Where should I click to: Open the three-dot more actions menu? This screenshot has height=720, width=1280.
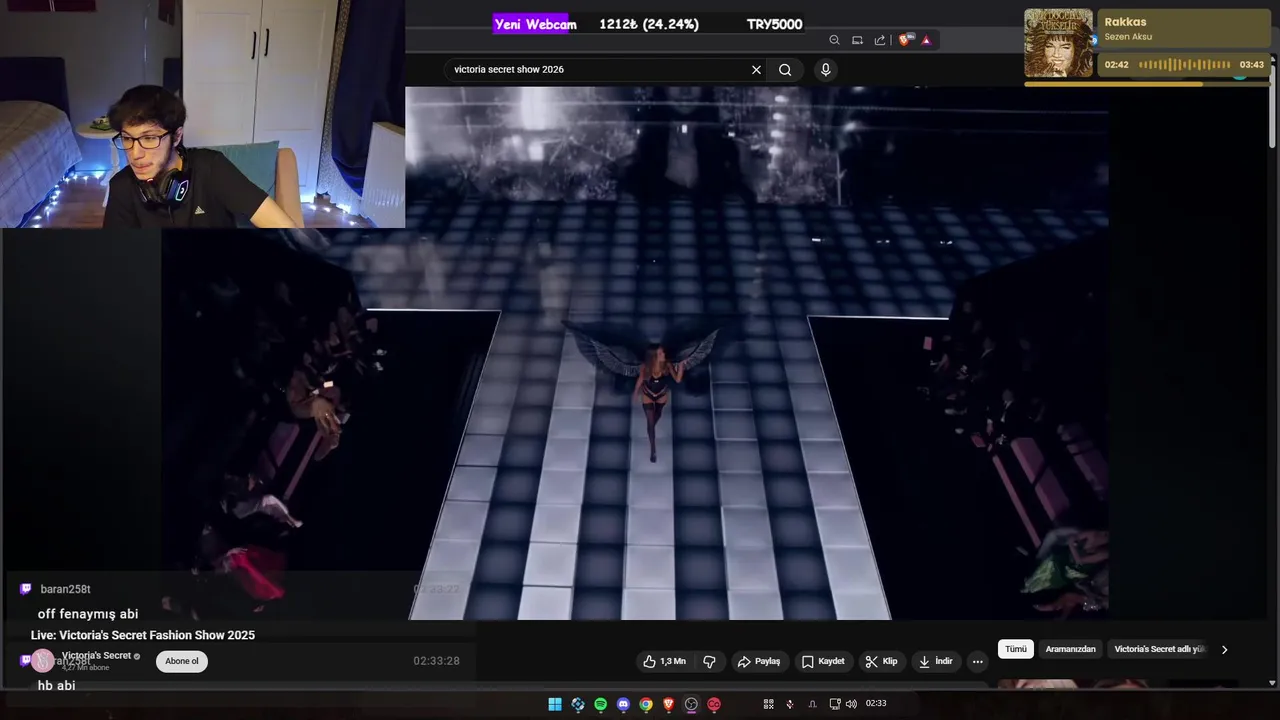pyautogui.click(x=978, y=661)
